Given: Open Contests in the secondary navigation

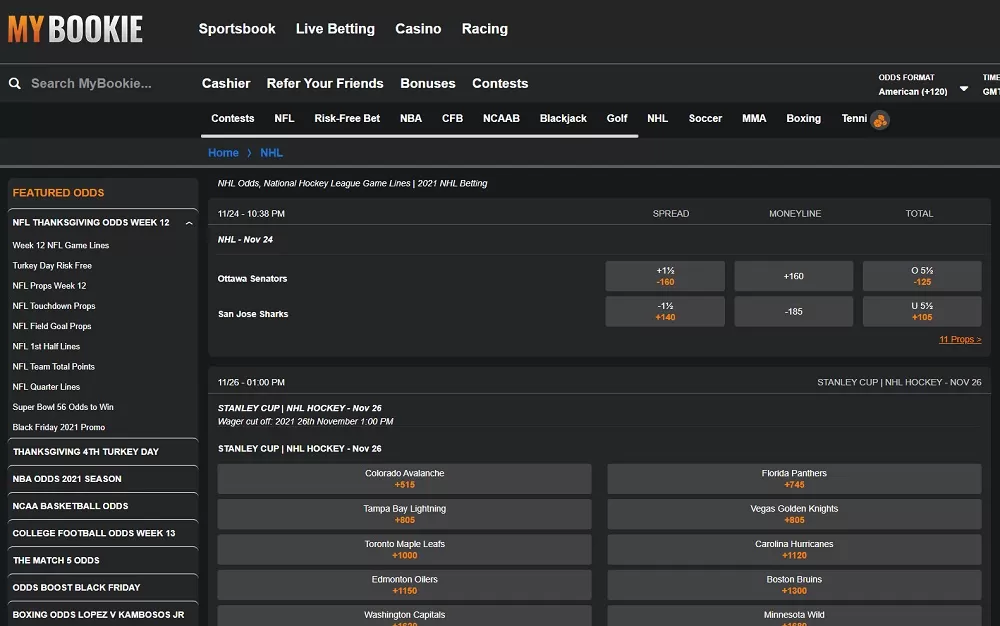Looking at the screenshot, I should coord(500,84).
